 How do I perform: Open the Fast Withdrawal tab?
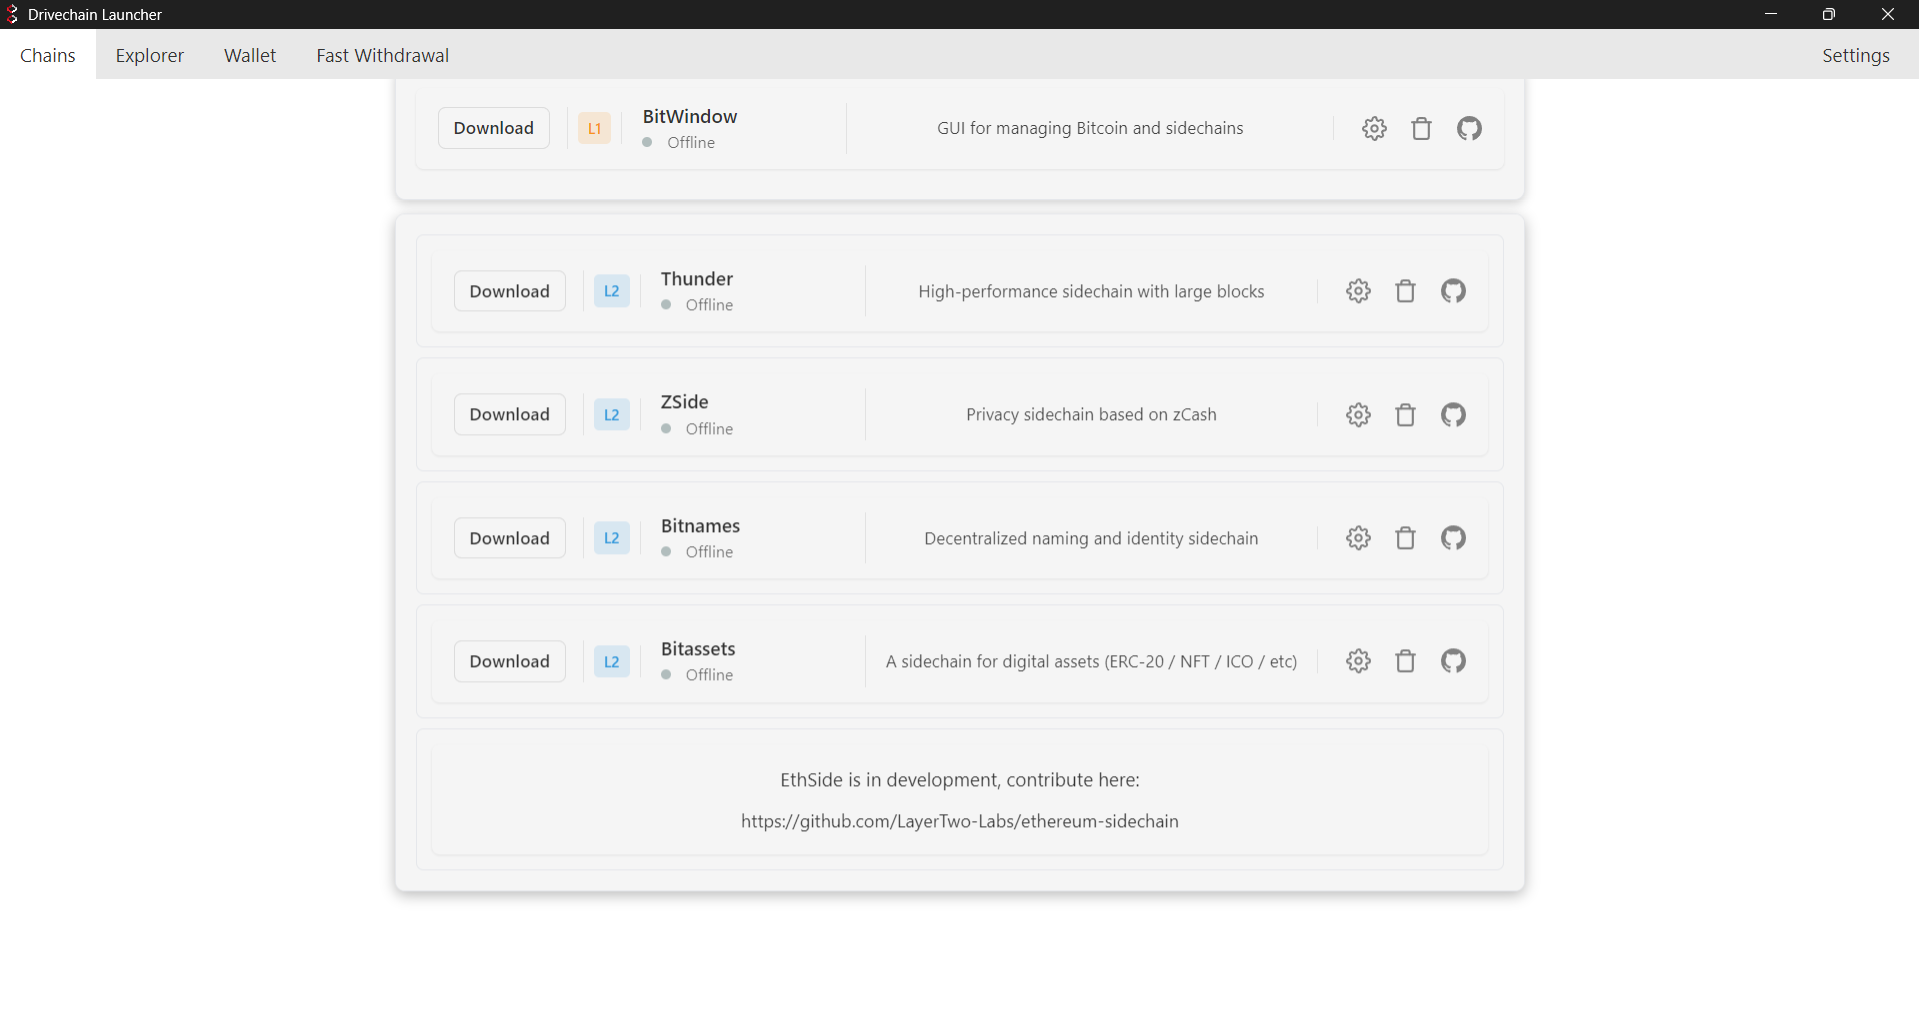pyautogui.click(x=383, y=55)
